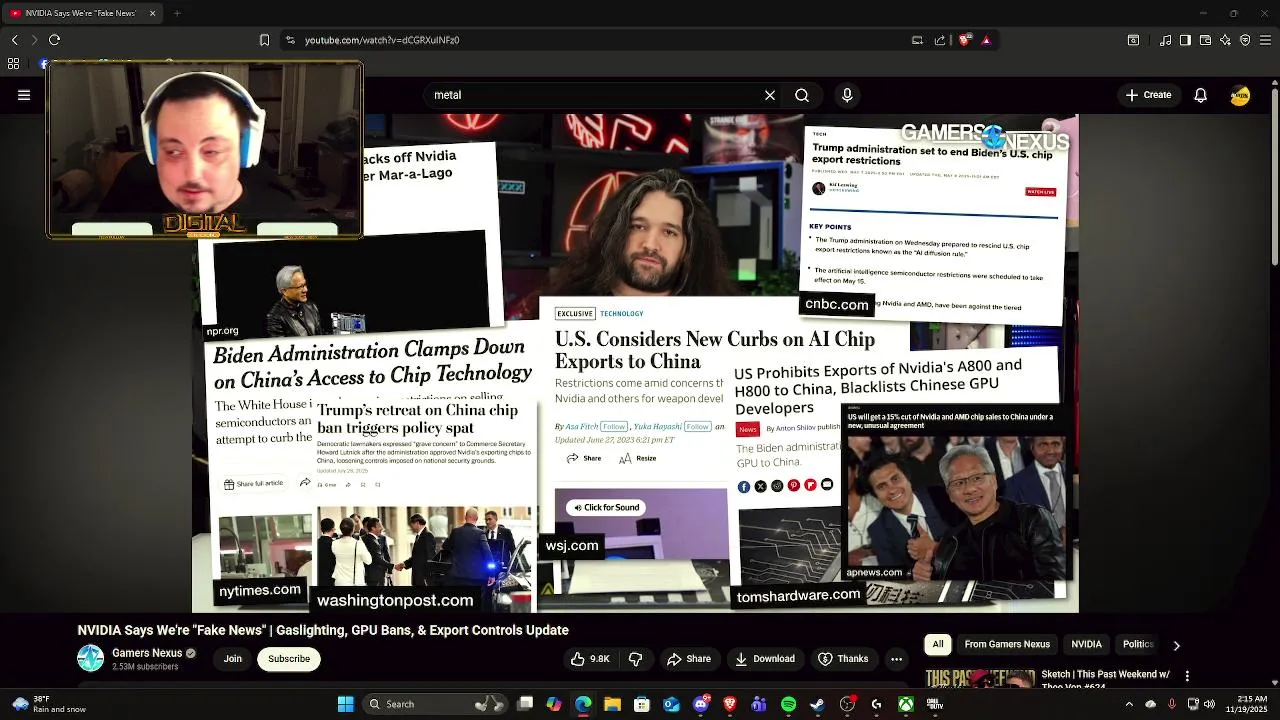
Task: Reload the current page
Action: coord(54,40)
